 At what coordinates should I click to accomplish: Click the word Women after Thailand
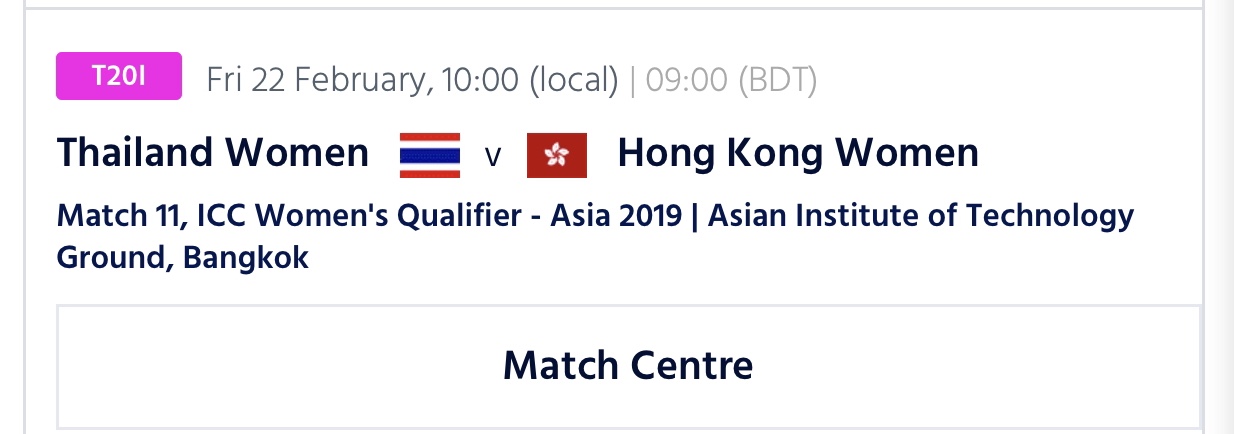coord(297,153)
